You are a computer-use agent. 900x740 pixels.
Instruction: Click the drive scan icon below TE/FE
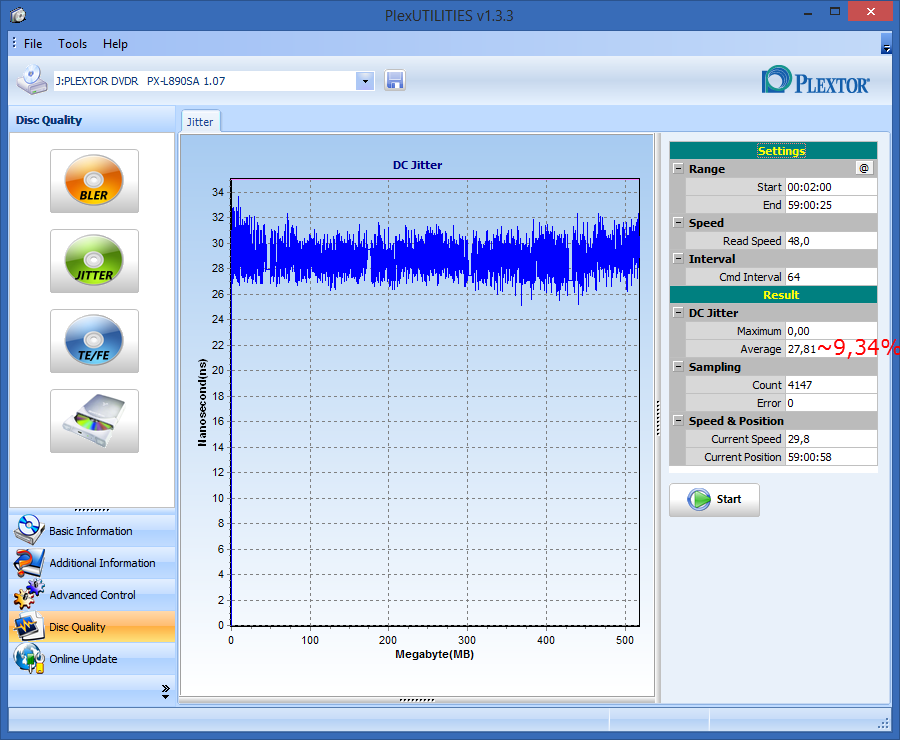tap(94, 421)
